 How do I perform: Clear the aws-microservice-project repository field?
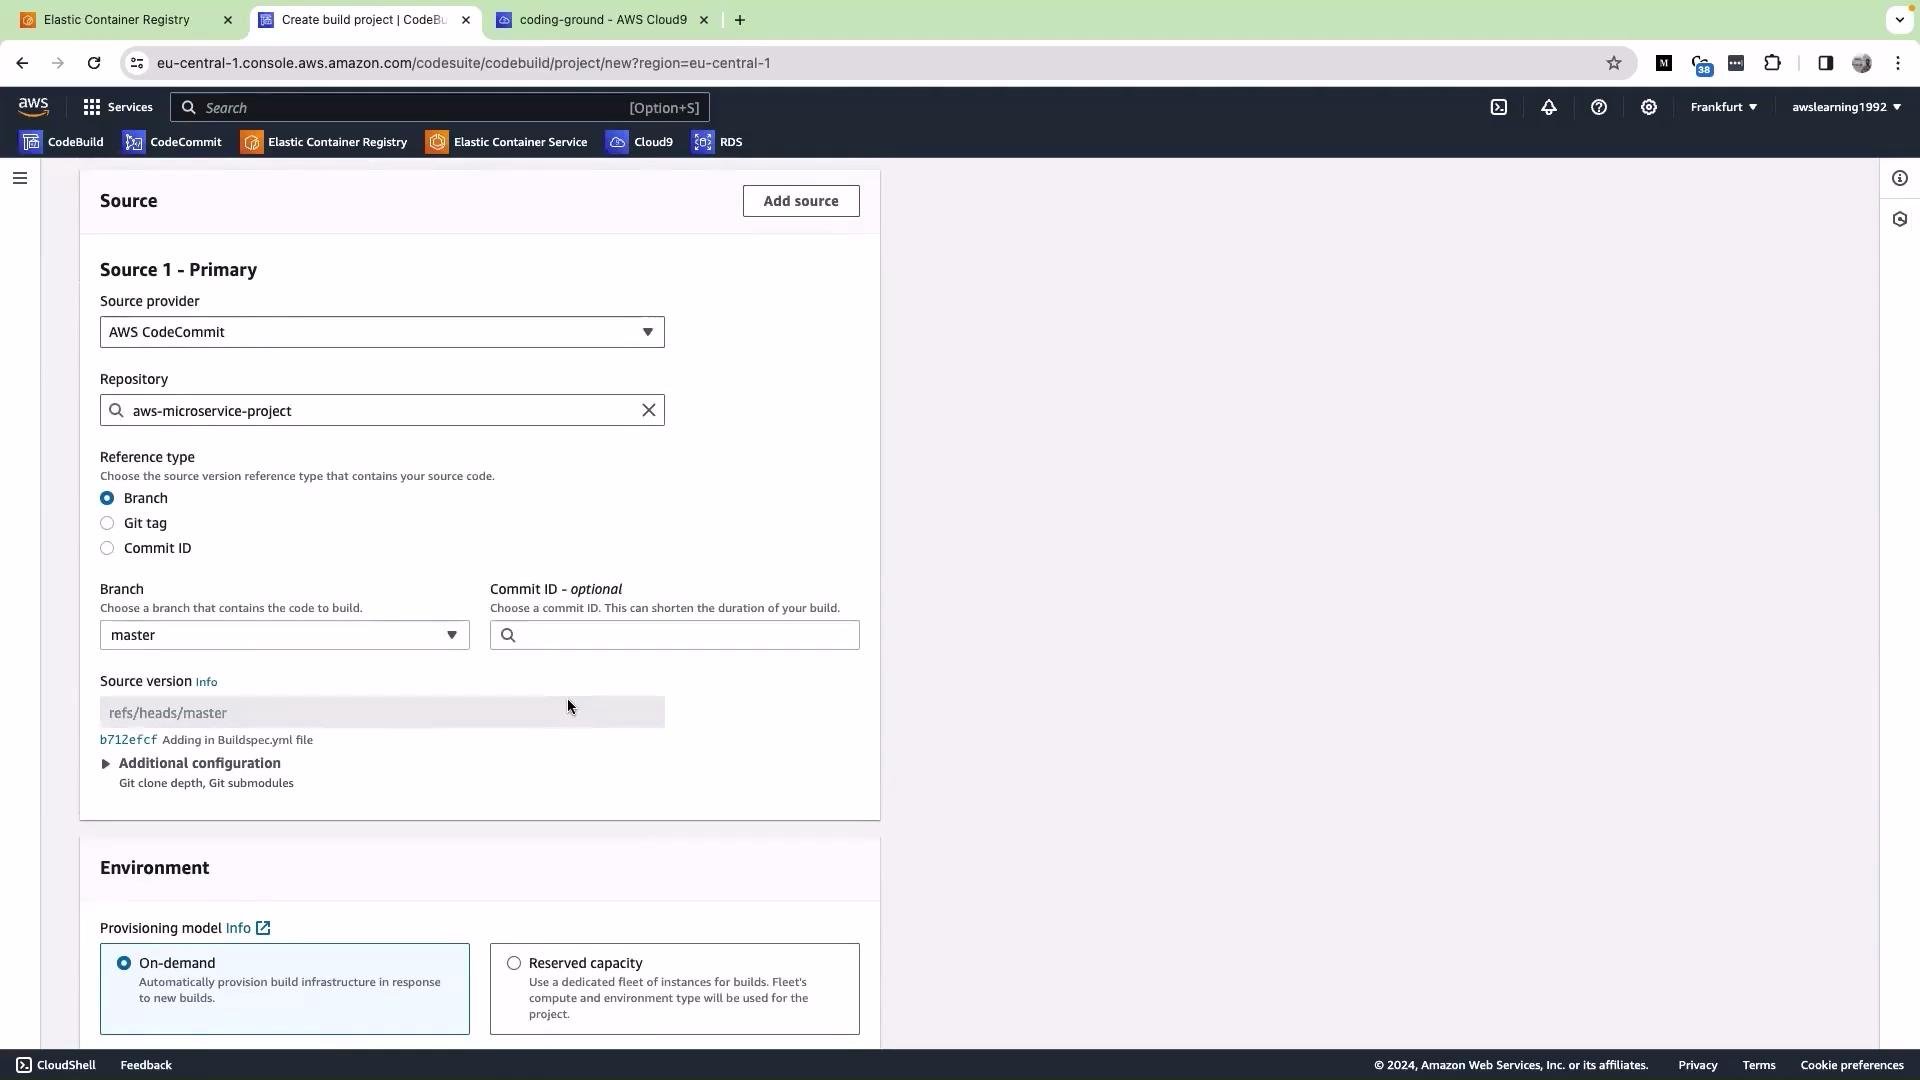(649, 410)
